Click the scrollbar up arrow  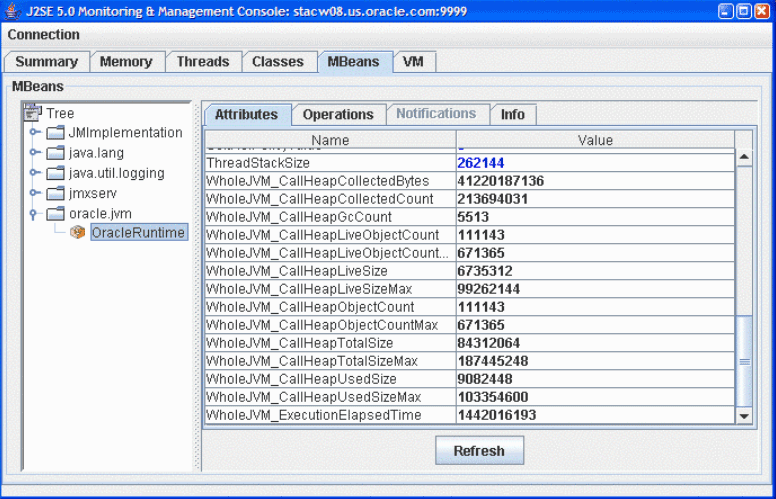(x=743, y=158)
